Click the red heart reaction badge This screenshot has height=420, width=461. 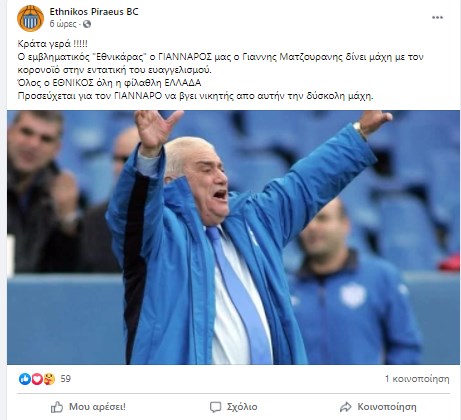coord(37,379)
